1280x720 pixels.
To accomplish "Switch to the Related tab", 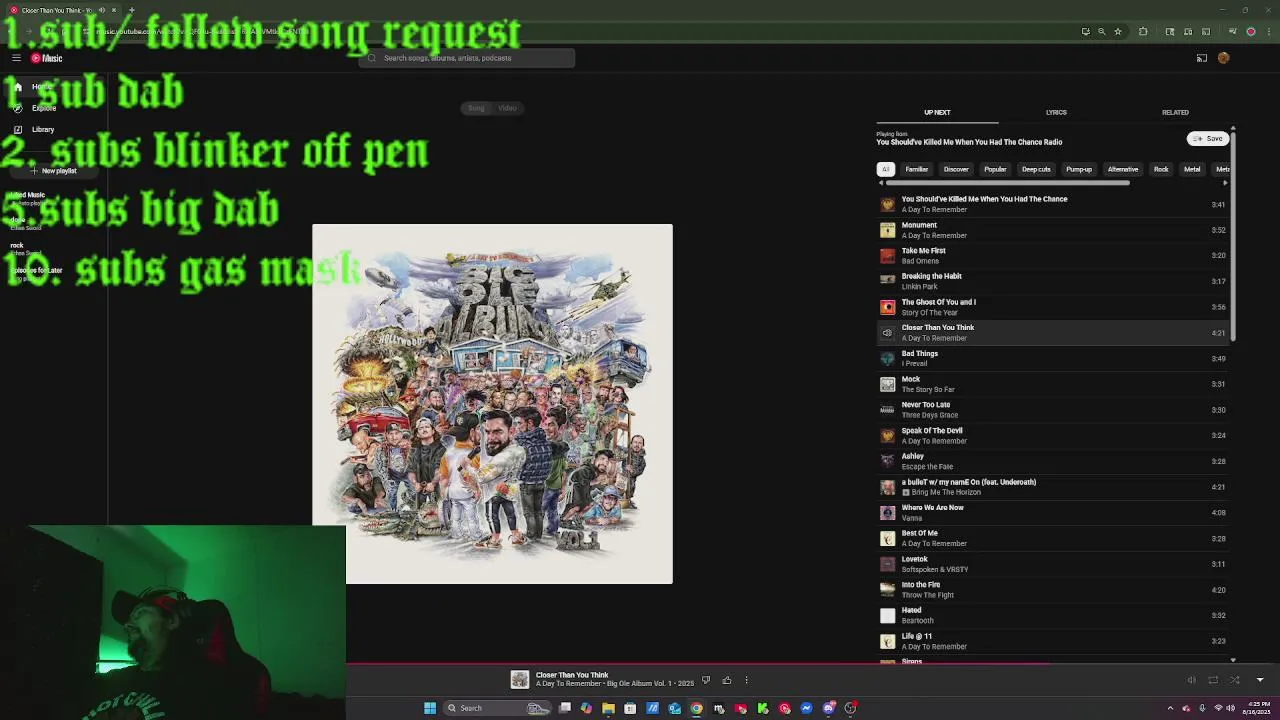I will (x=1175, y=112).
